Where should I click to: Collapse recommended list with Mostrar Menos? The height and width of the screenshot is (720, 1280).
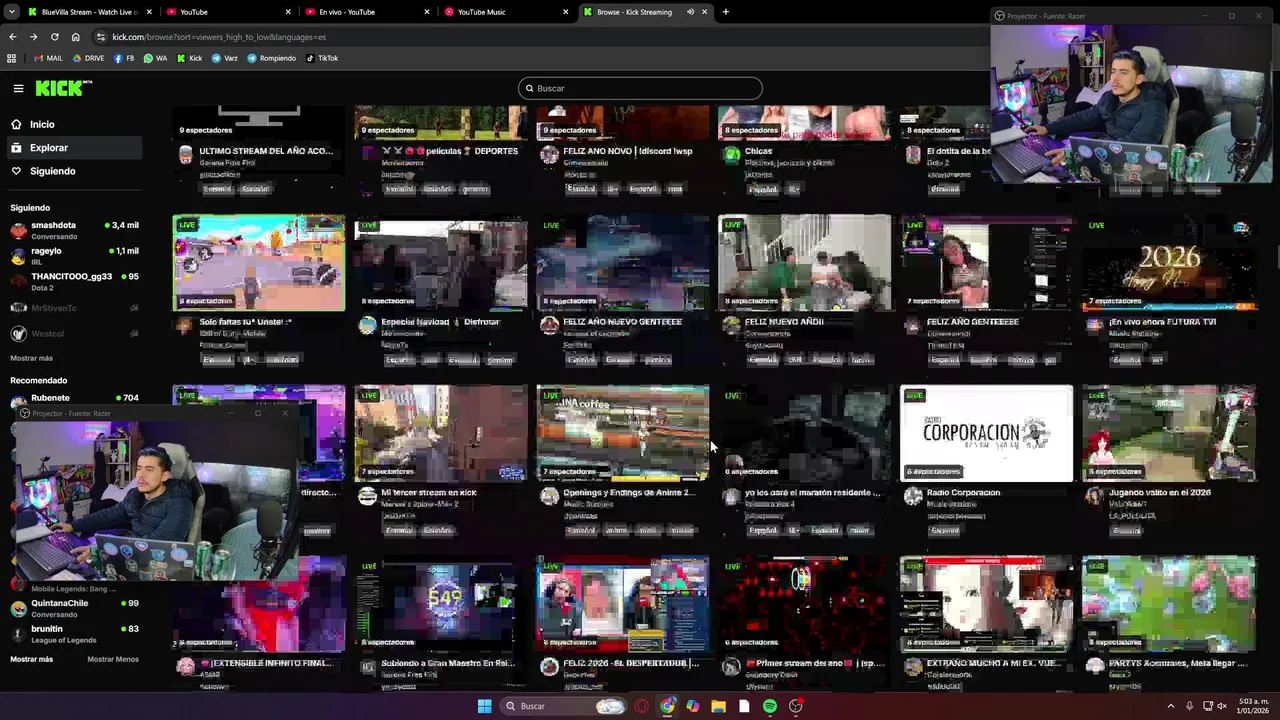[x=113, y=659]
